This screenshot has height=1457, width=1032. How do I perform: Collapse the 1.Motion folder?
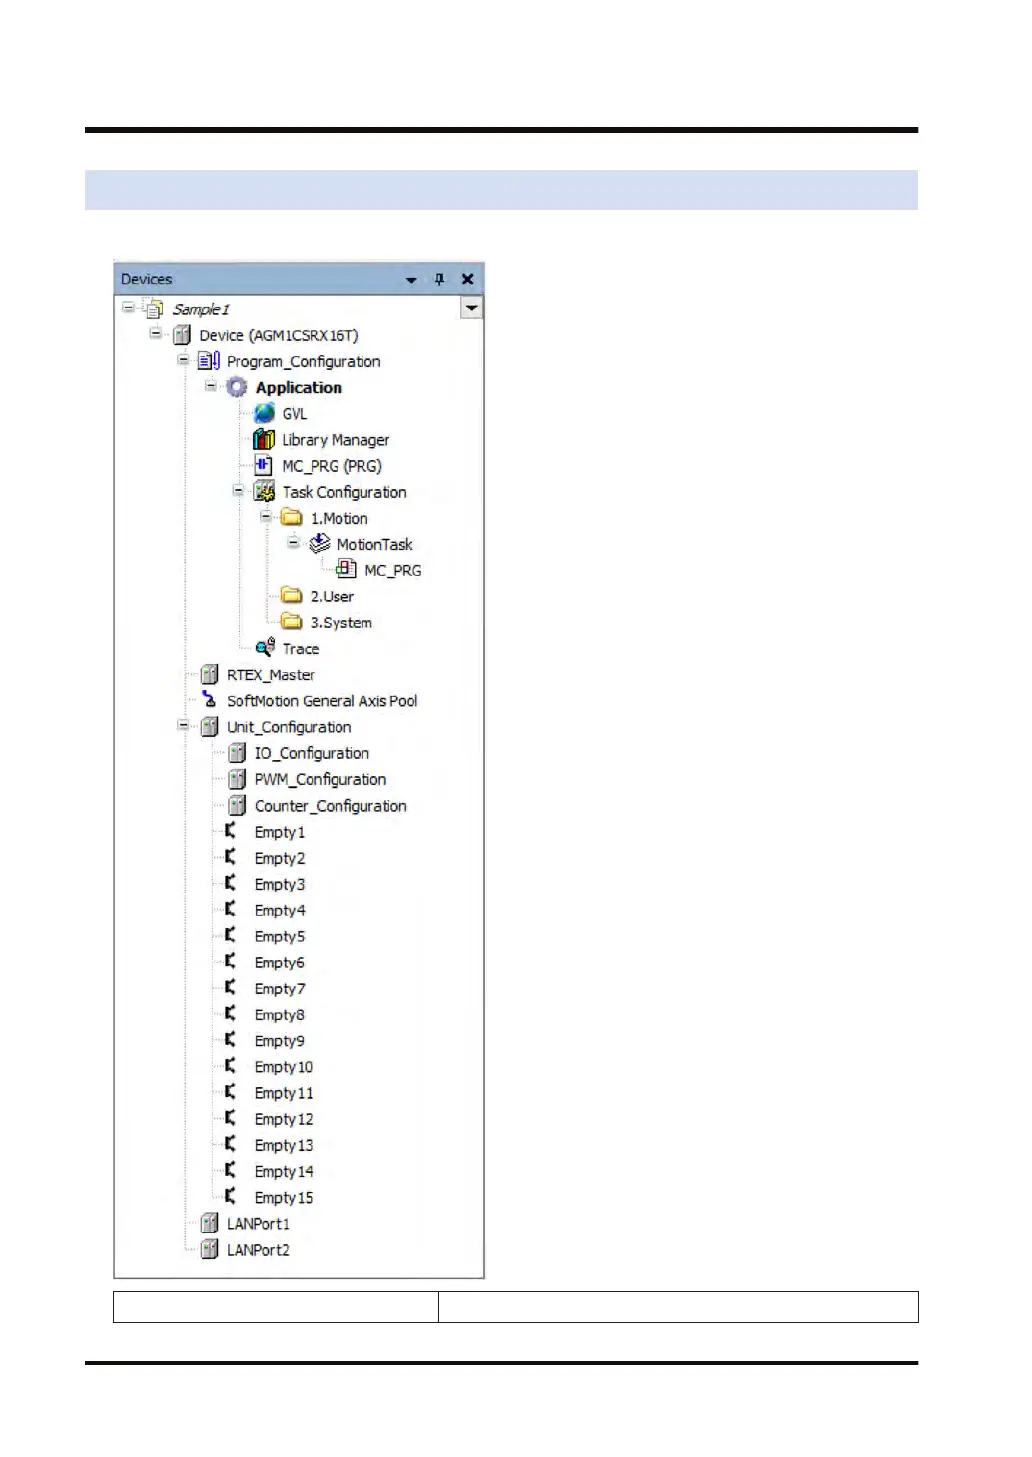[x=267, y=516]
